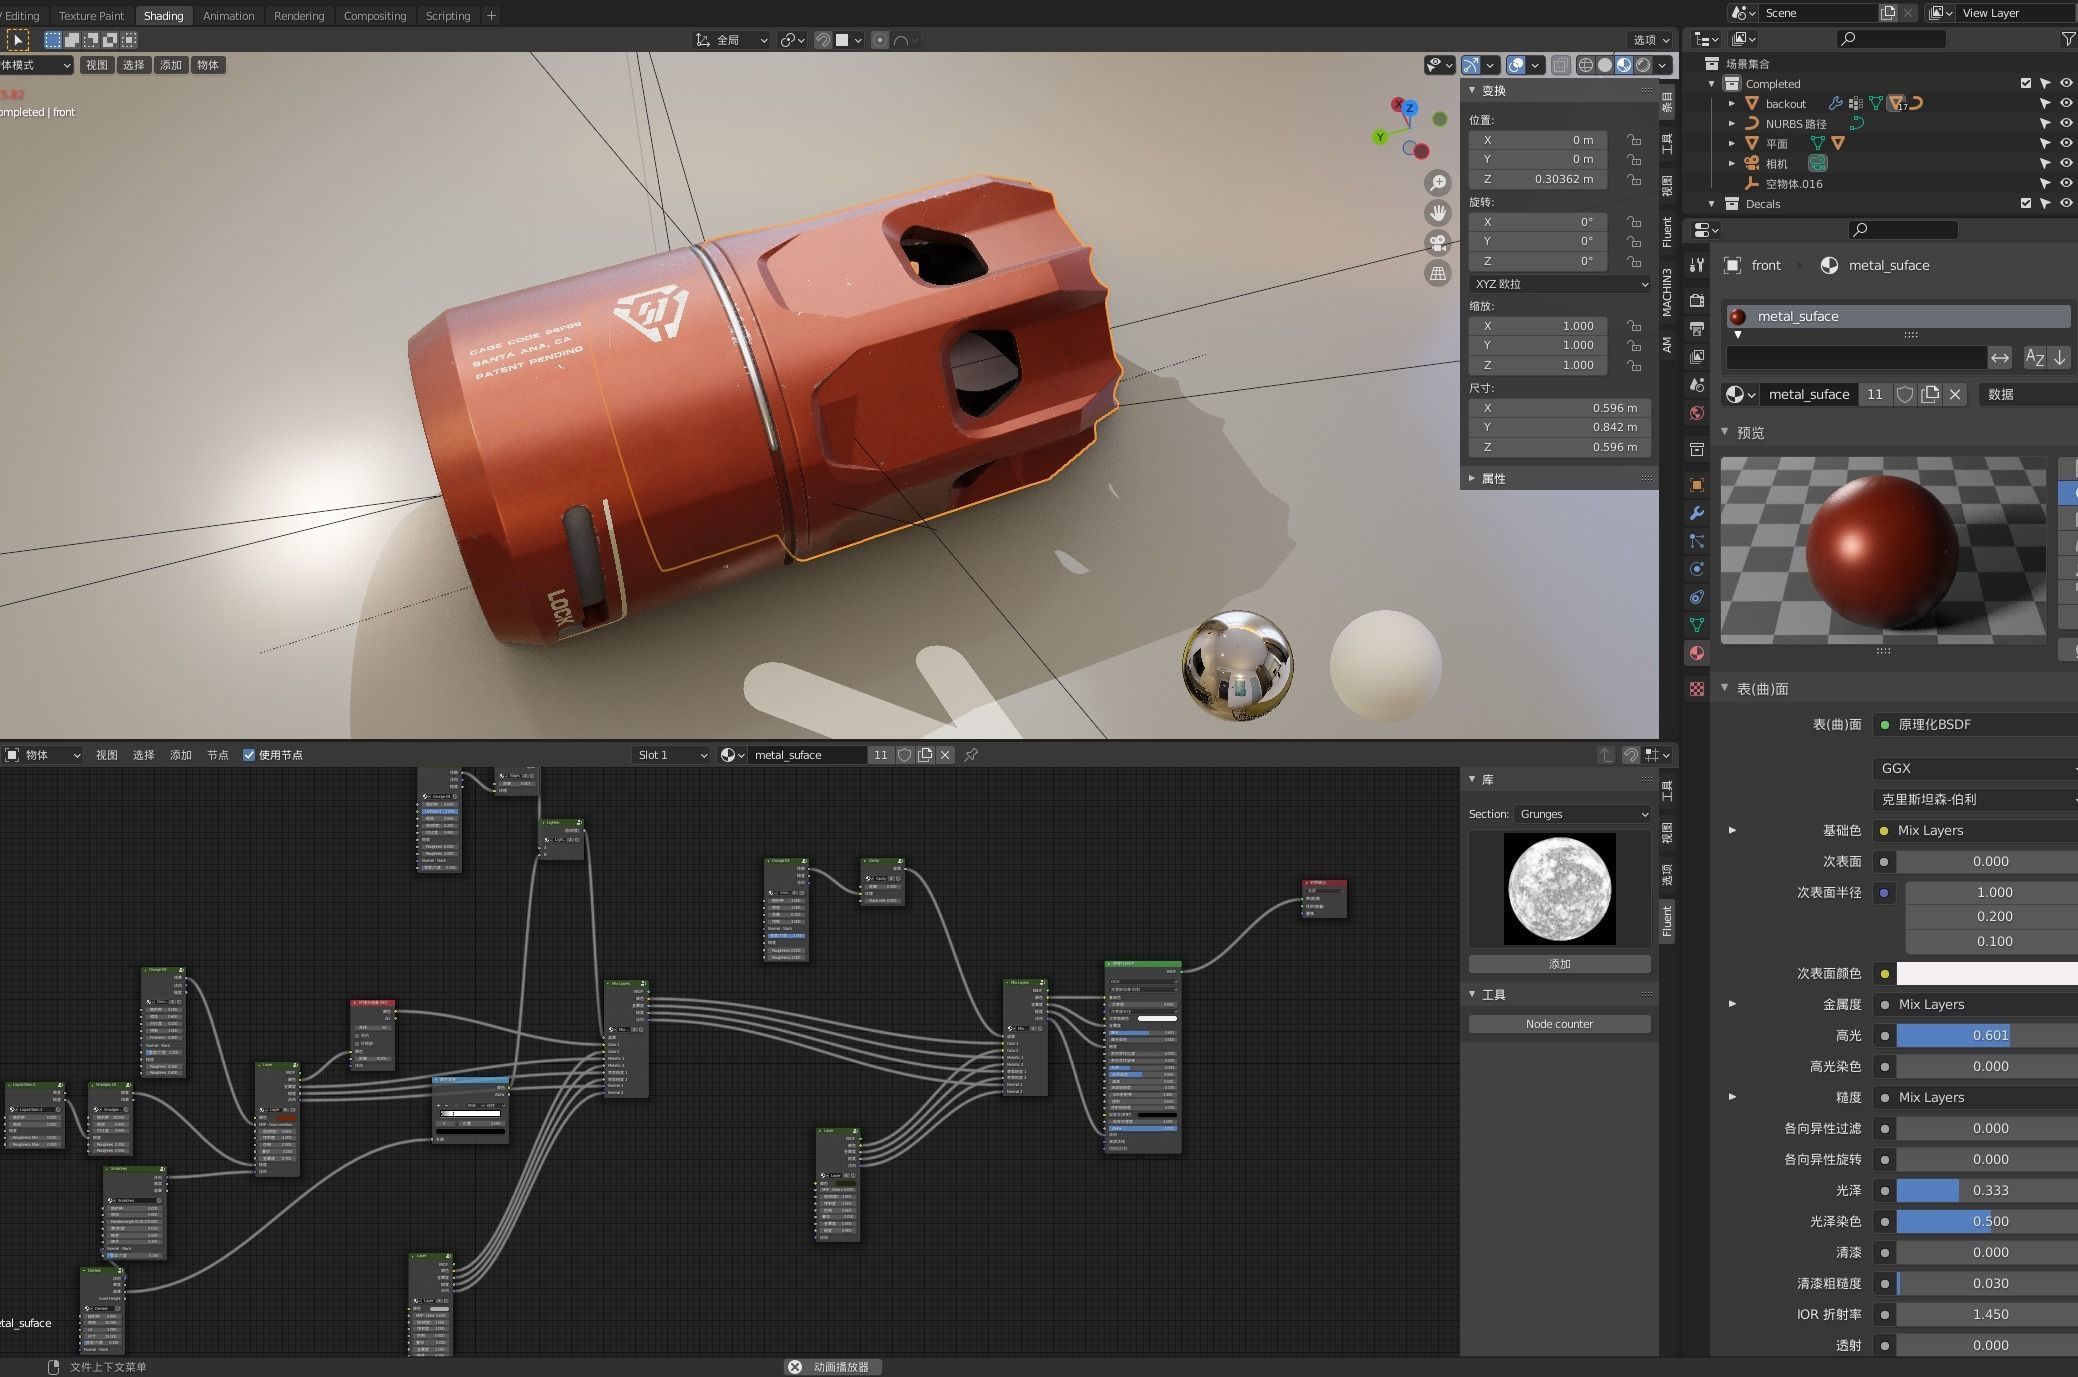
Task: Open Modifier properties wrench tab
Action: coord(1697,513)
